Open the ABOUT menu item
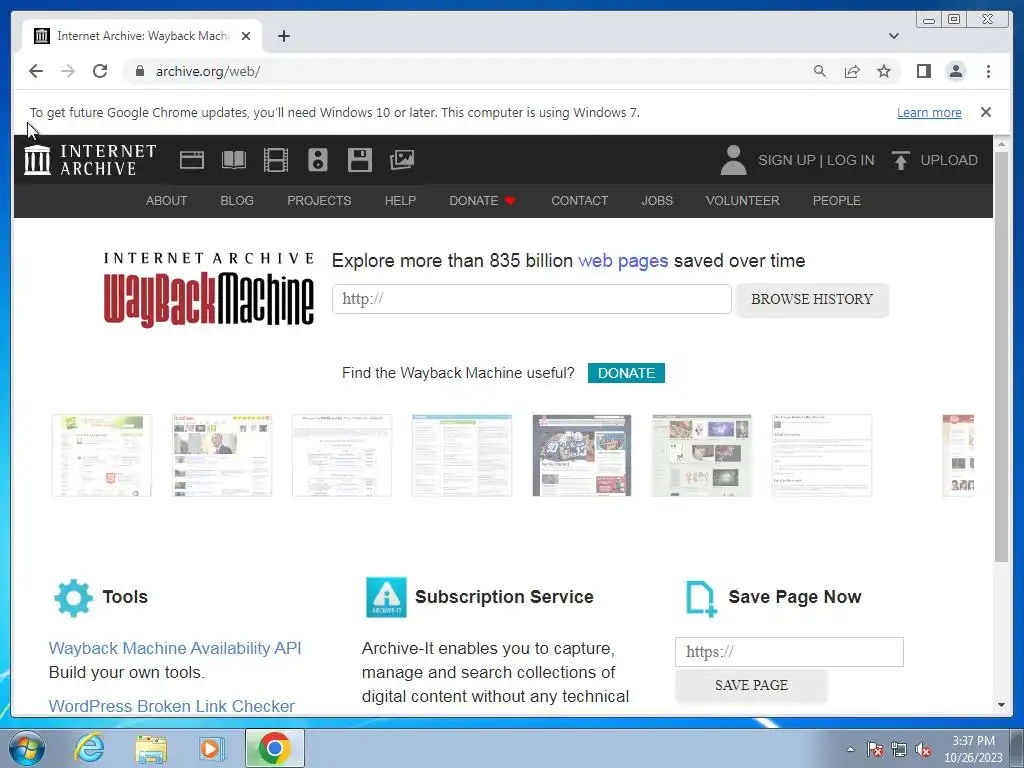This screenshot has height=768, width=1024. click(x=167, y=200)
